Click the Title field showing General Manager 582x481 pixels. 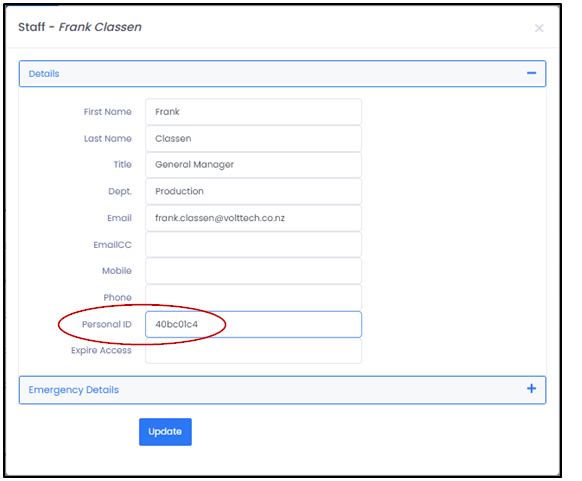click(253, 164)
